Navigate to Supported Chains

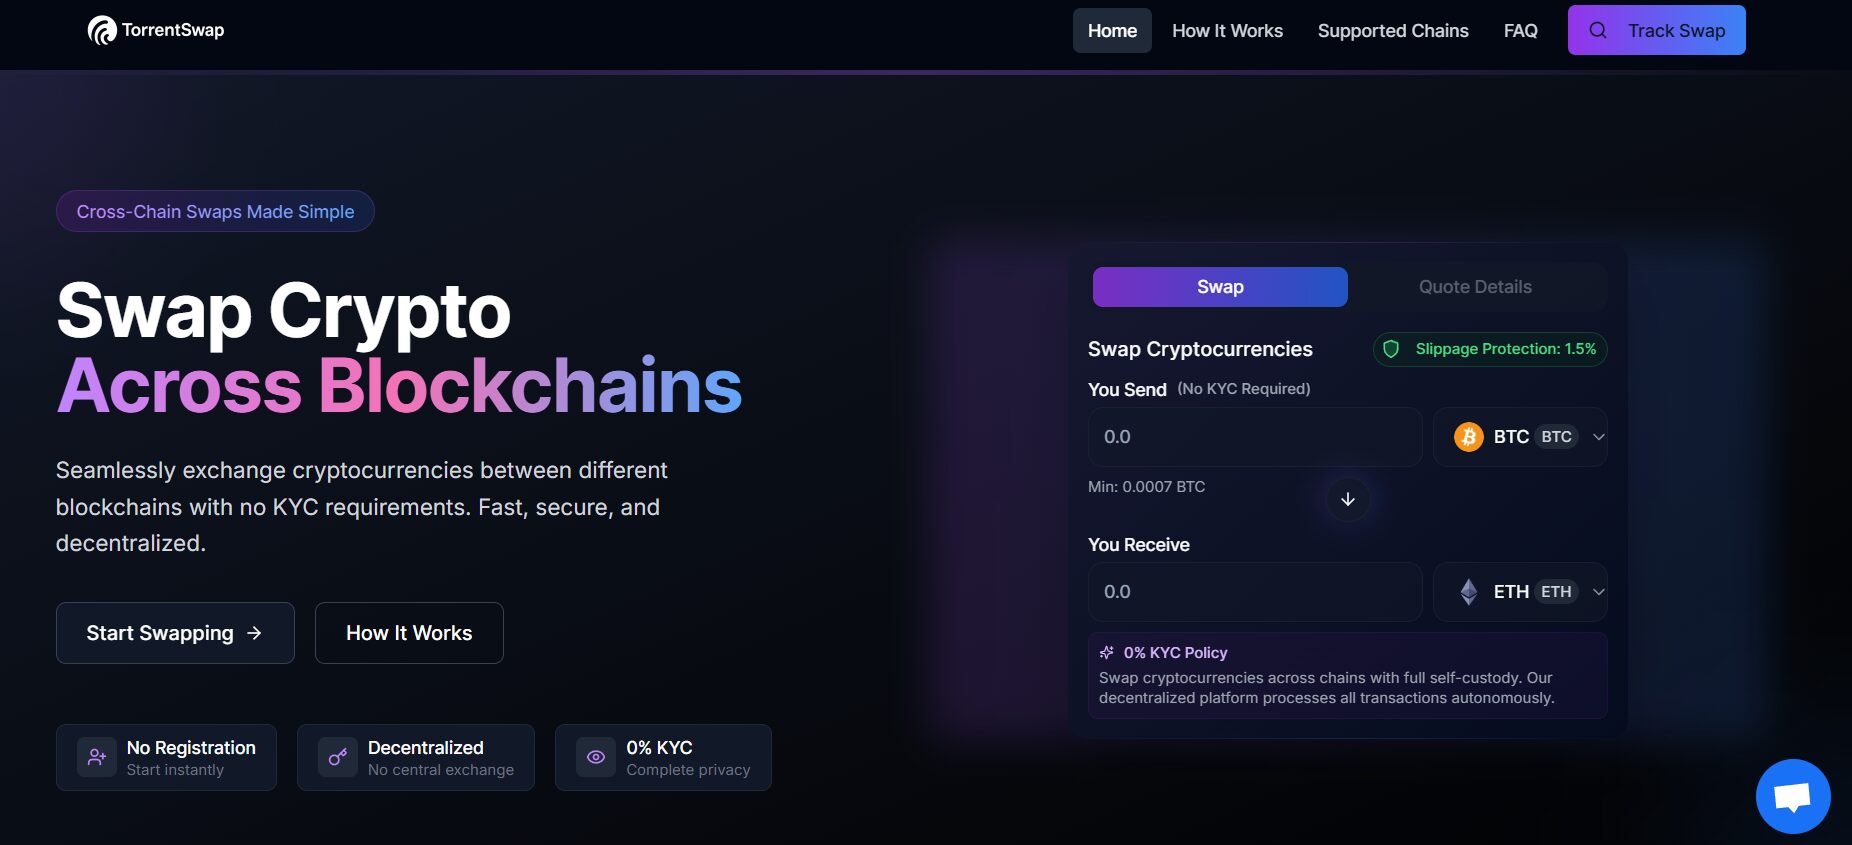click(x=1393, y=30)
